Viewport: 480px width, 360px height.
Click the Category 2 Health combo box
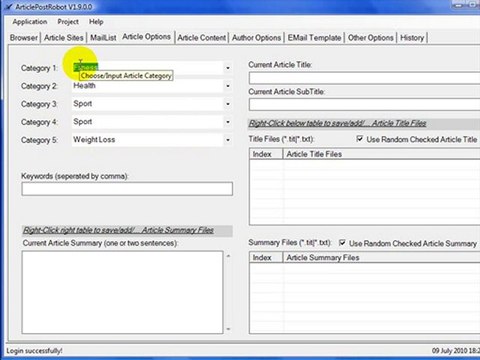152,86
